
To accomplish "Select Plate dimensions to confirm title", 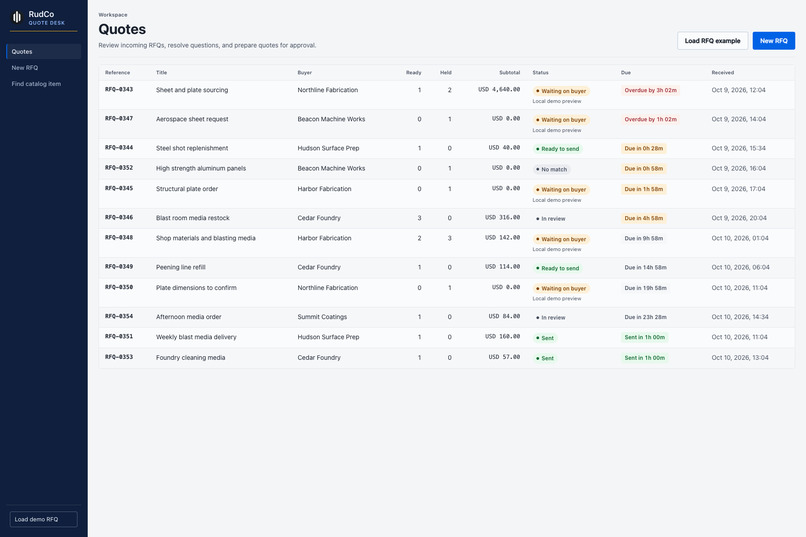I will coord(196,288).
